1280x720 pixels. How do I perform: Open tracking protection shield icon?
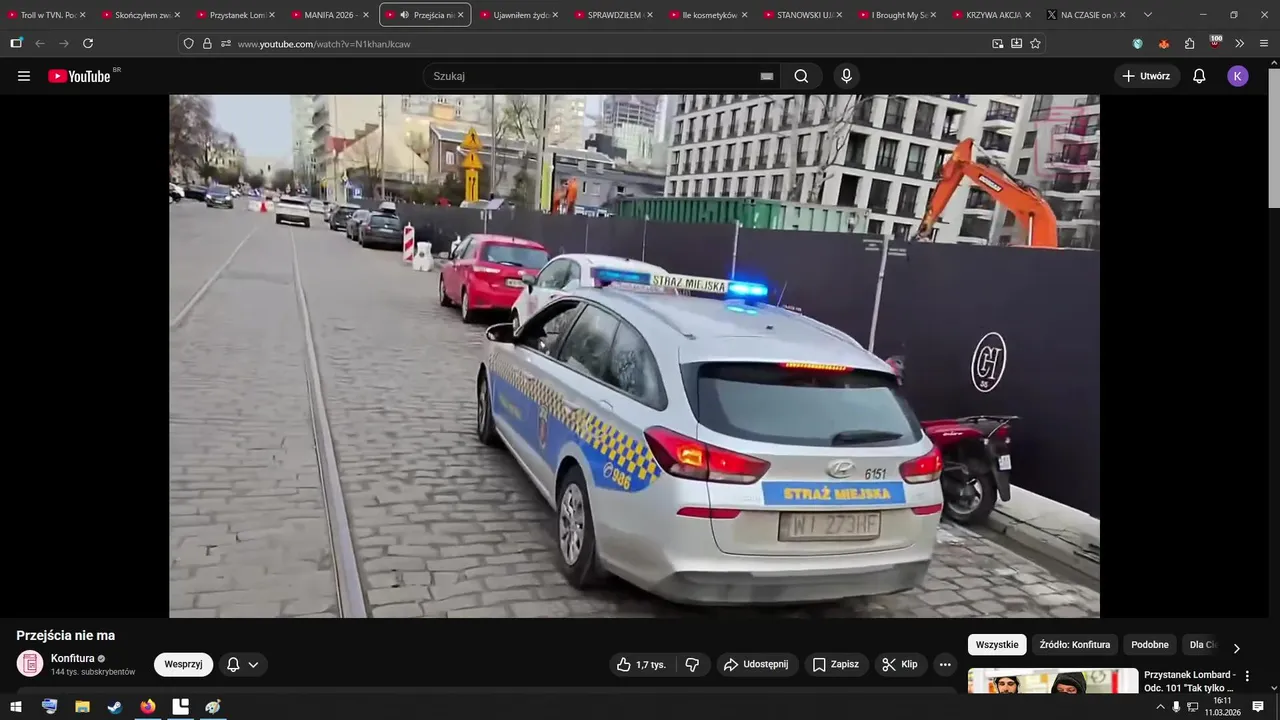(x=188, y=43)
